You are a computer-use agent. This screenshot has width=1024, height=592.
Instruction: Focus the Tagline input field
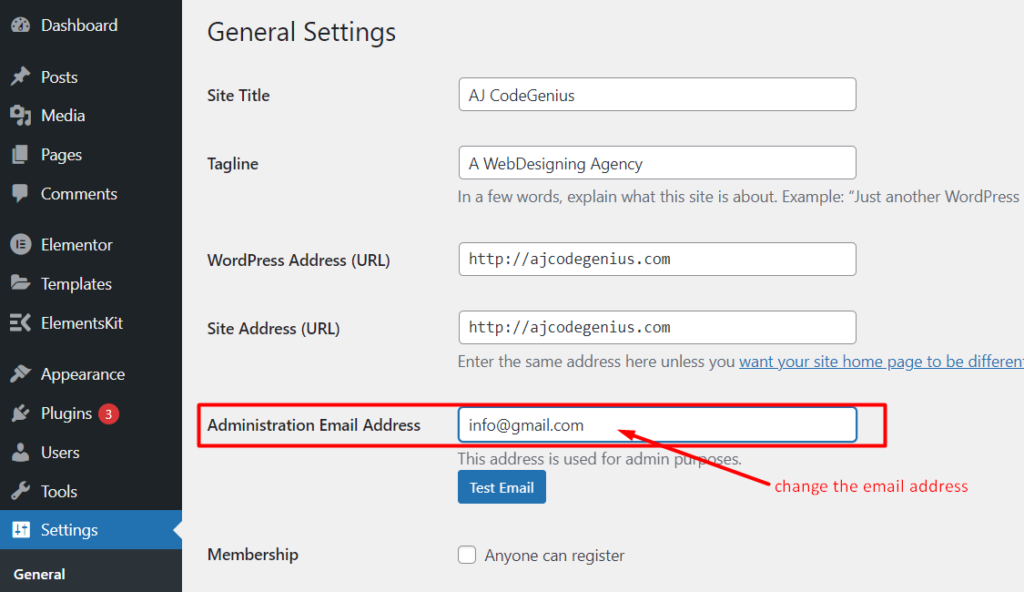tap(657, 163)
